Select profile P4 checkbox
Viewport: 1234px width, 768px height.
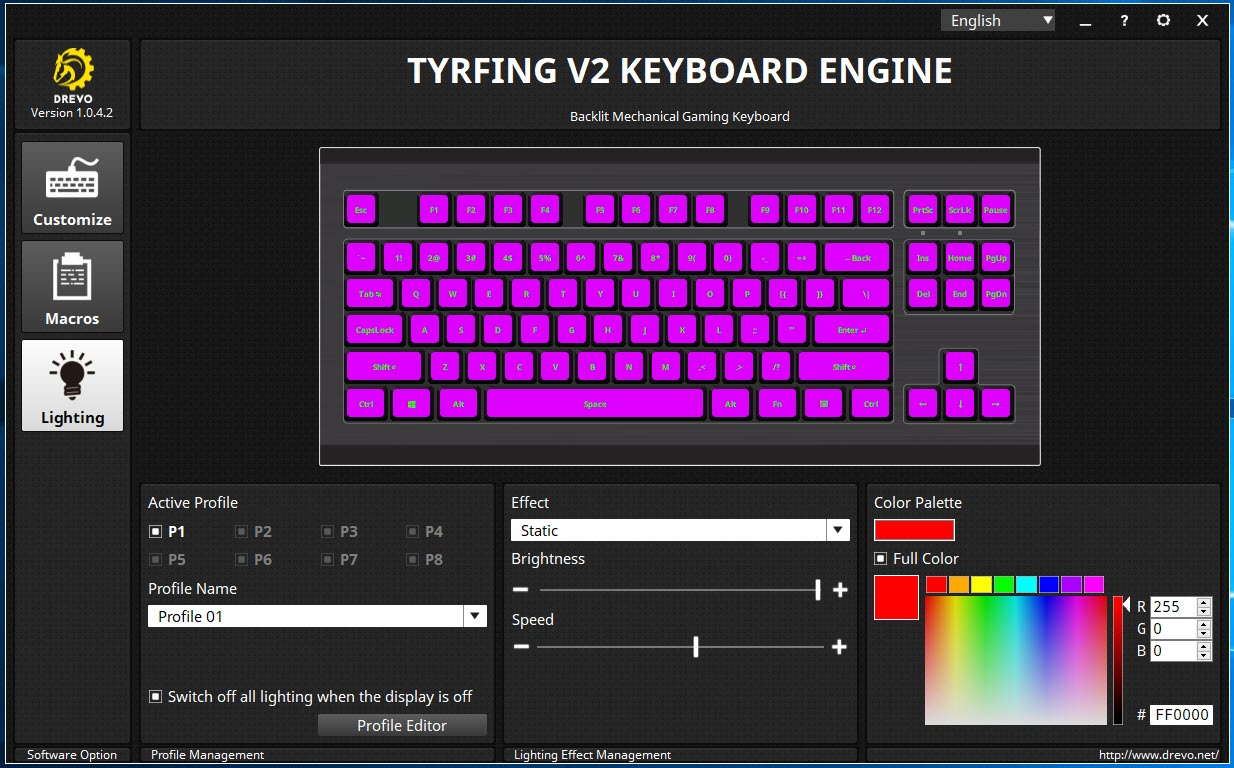pyautogui.click(x=412, y=531)
